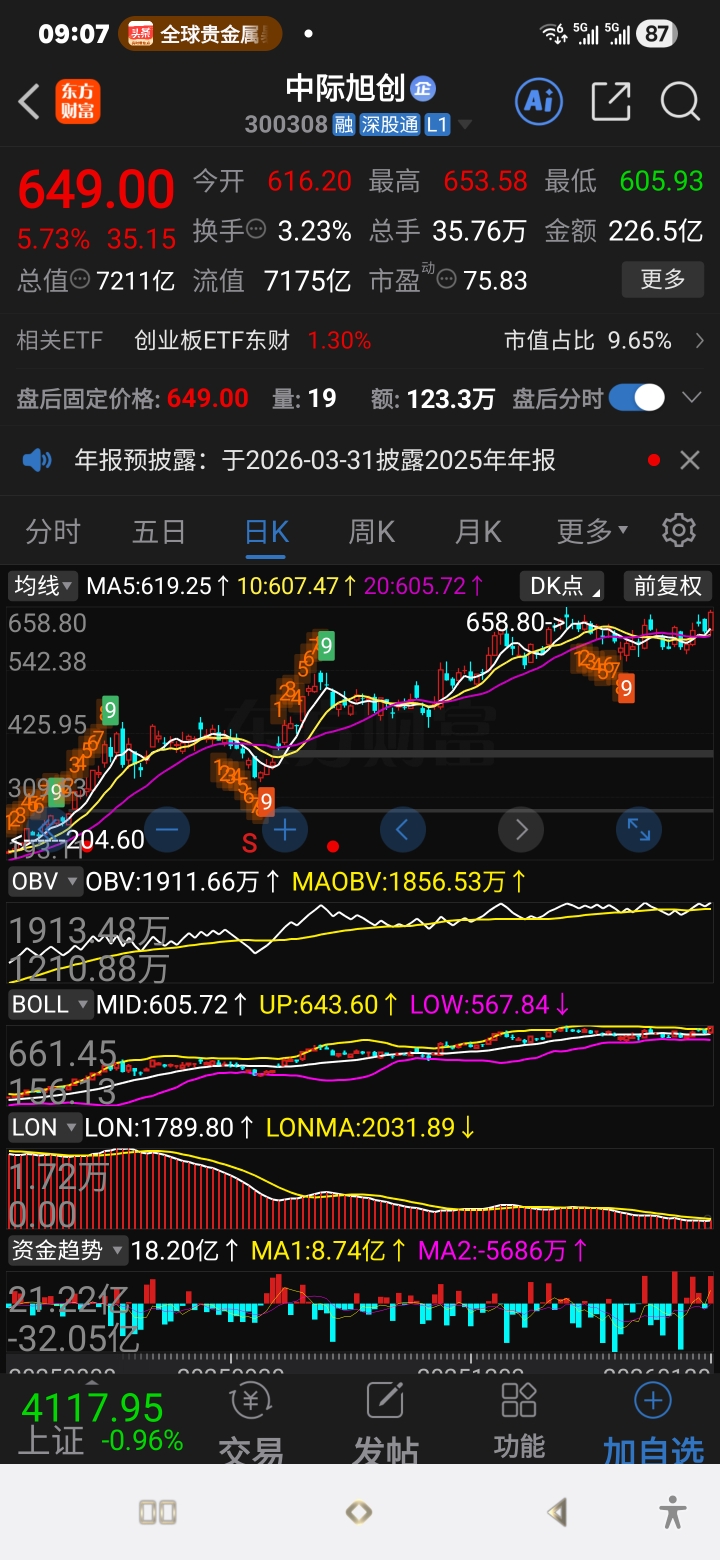Tap the 更多 quote details button
The image size is (720, 1560).
(x=663, y=279)
